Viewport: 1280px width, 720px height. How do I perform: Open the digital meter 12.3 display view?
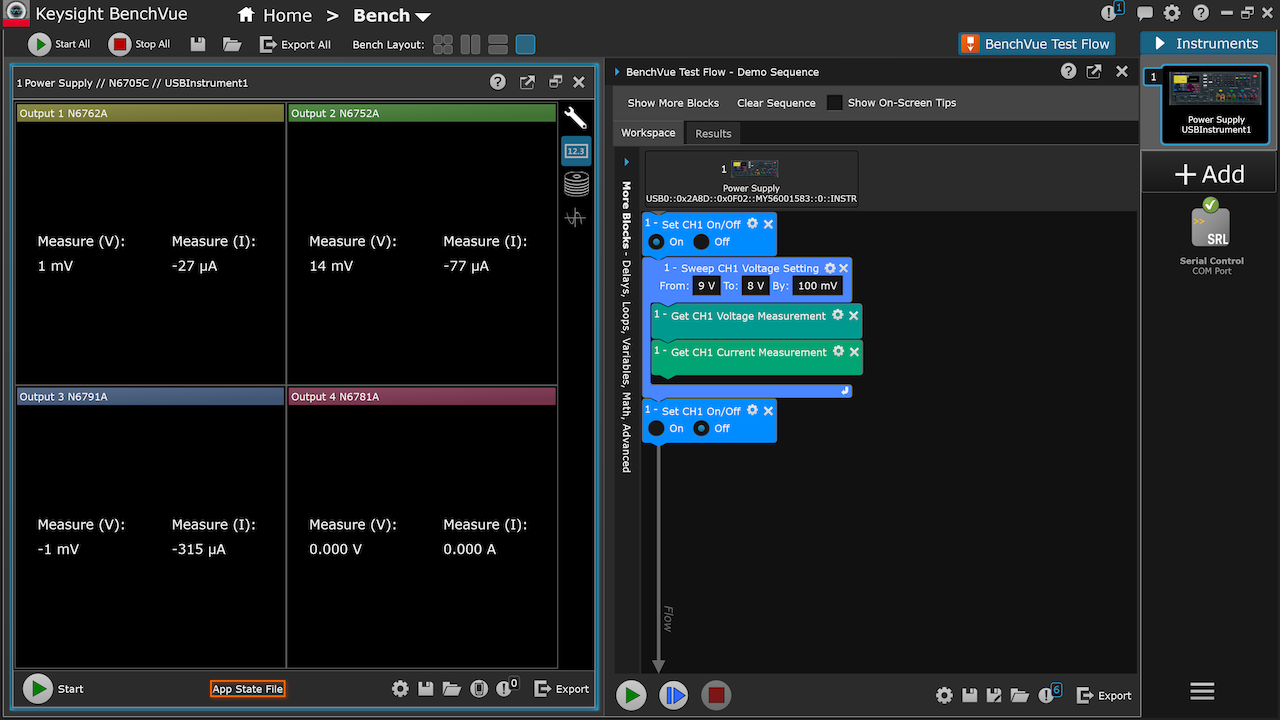pos(575,150)
